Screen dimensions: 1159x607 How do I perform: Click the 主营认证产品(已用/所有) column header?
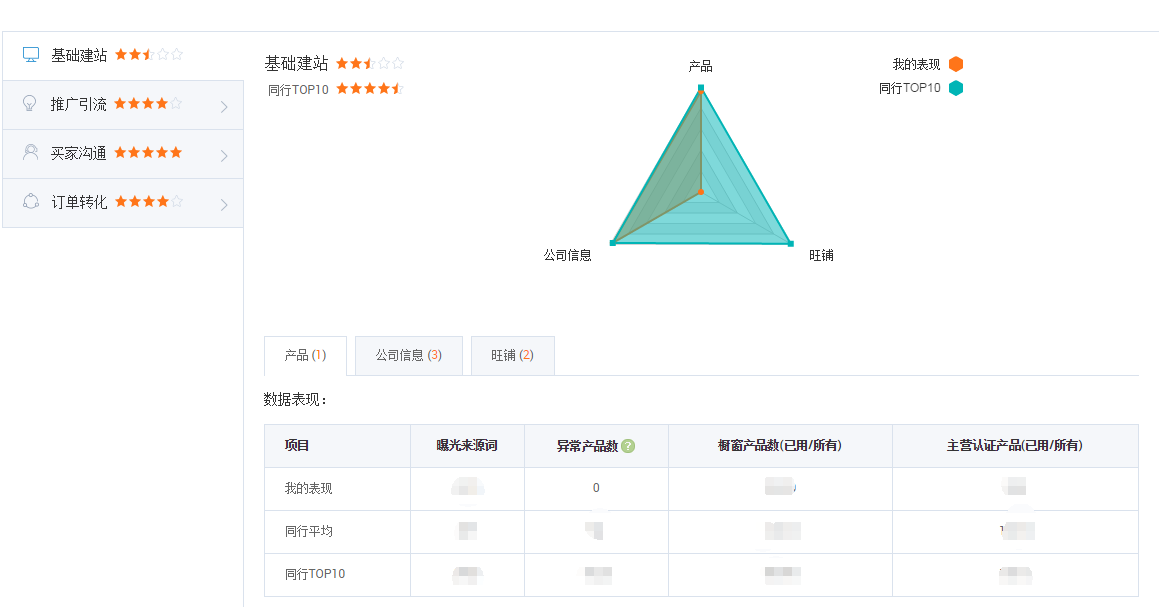(x=1015, y=445)
